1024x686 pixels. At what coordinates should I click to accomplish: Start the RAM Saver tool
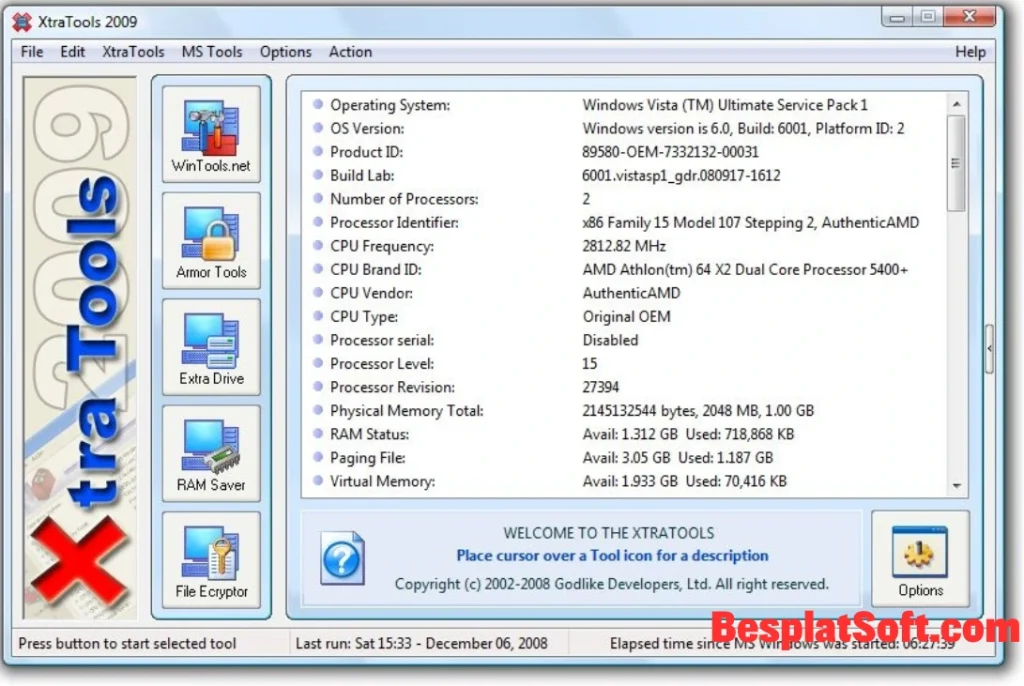pyautogui.click(x=211, y=453)
